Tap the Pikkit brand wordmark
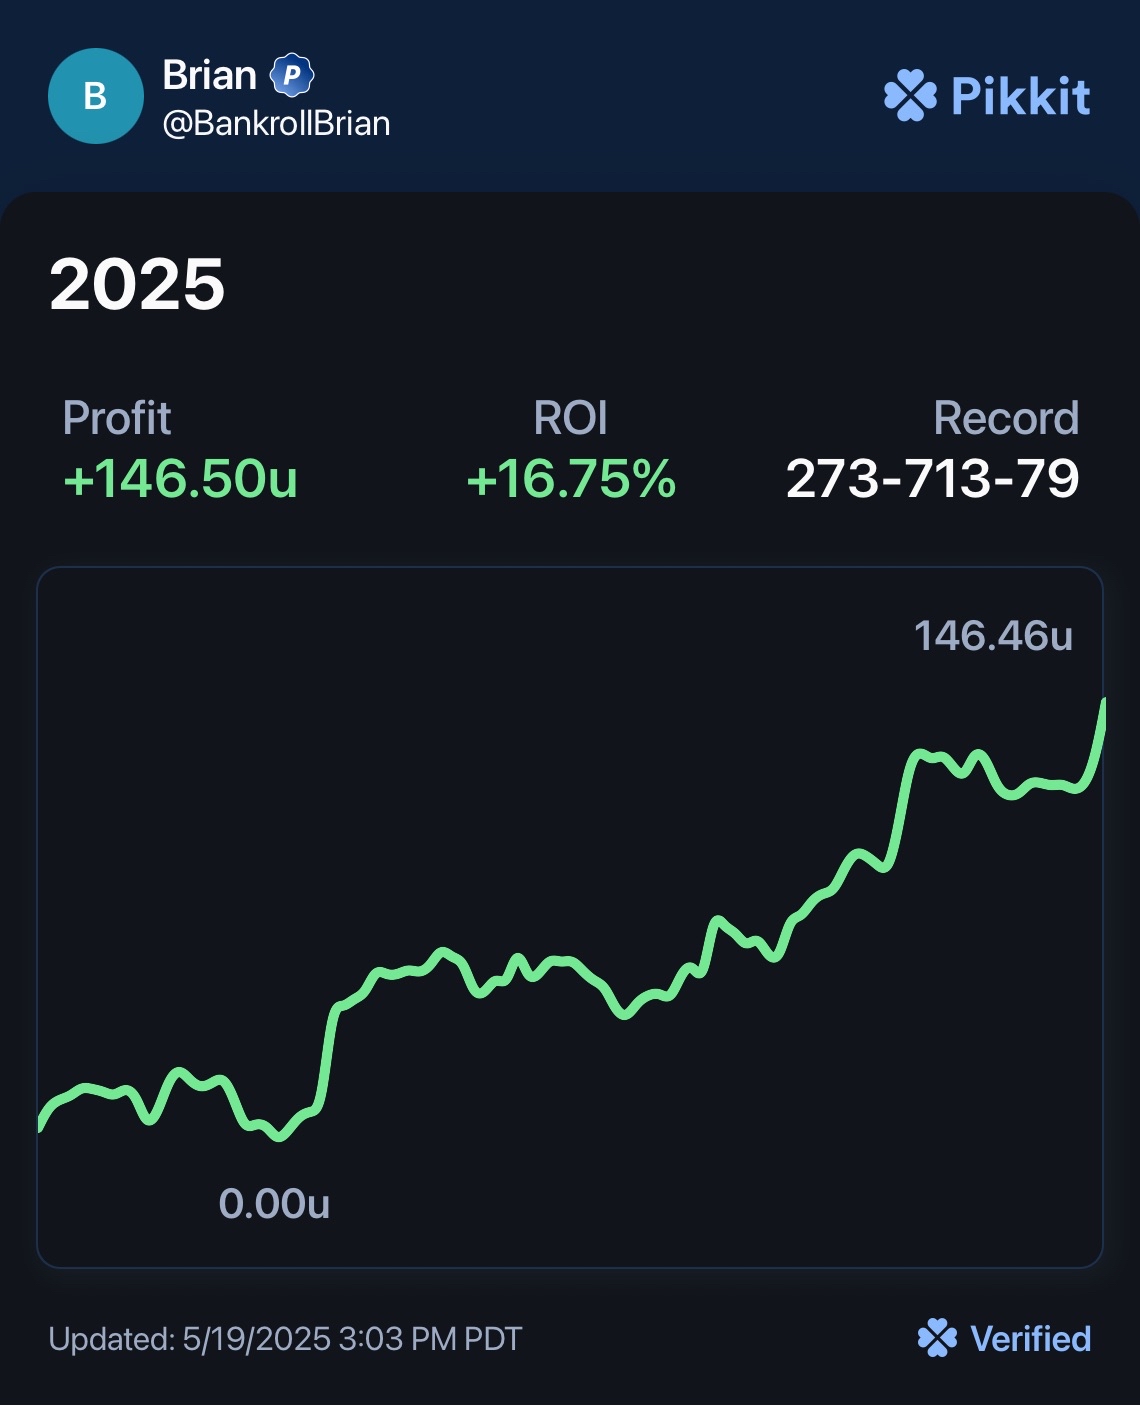The image size is (1140, 1406). [1020, 96]
